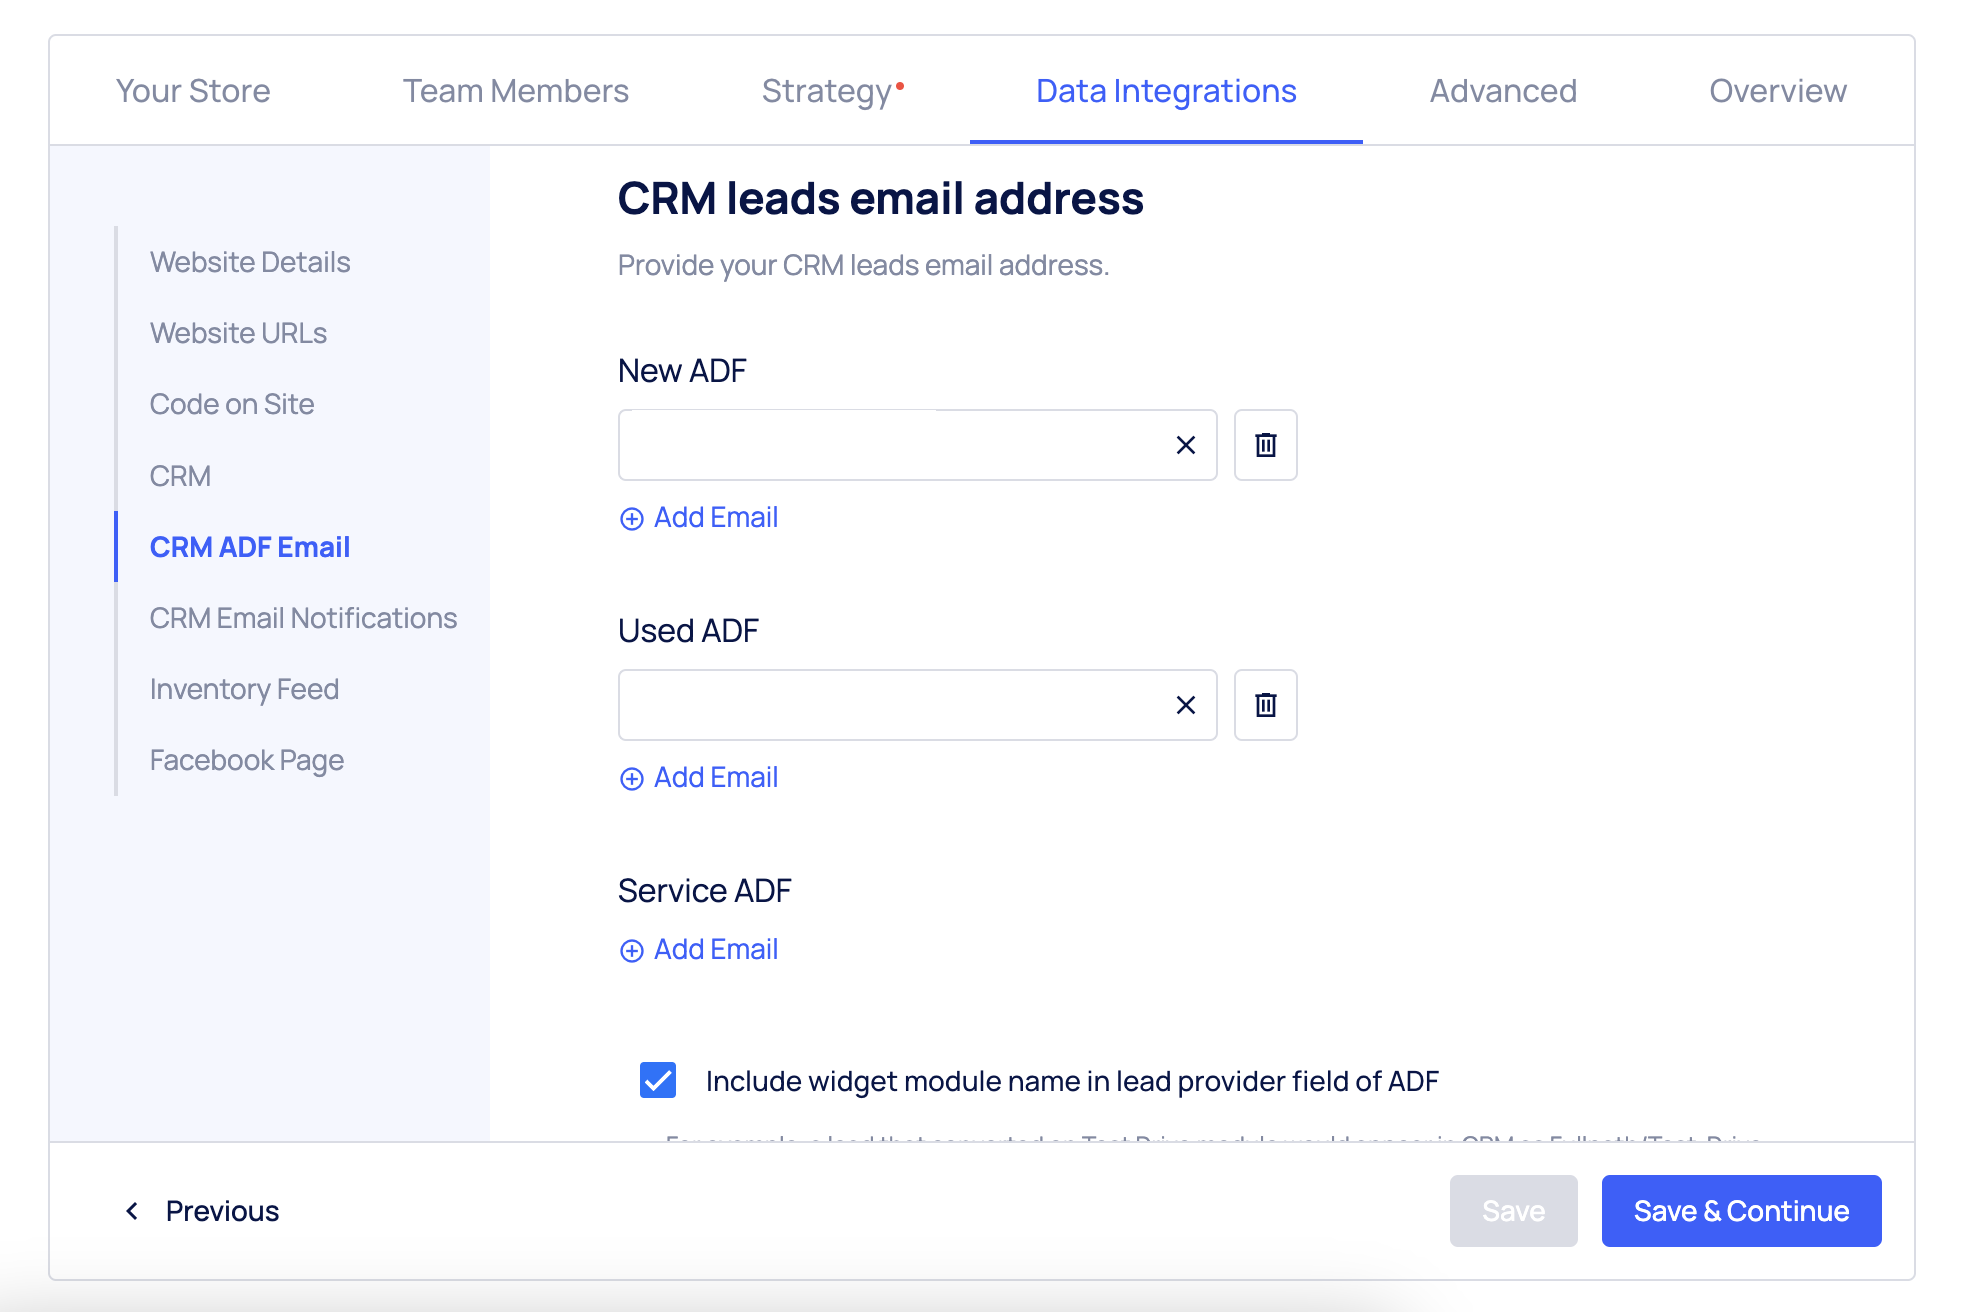
Task: Focus the Used ADF email input
Action: (x=890, y=705)
